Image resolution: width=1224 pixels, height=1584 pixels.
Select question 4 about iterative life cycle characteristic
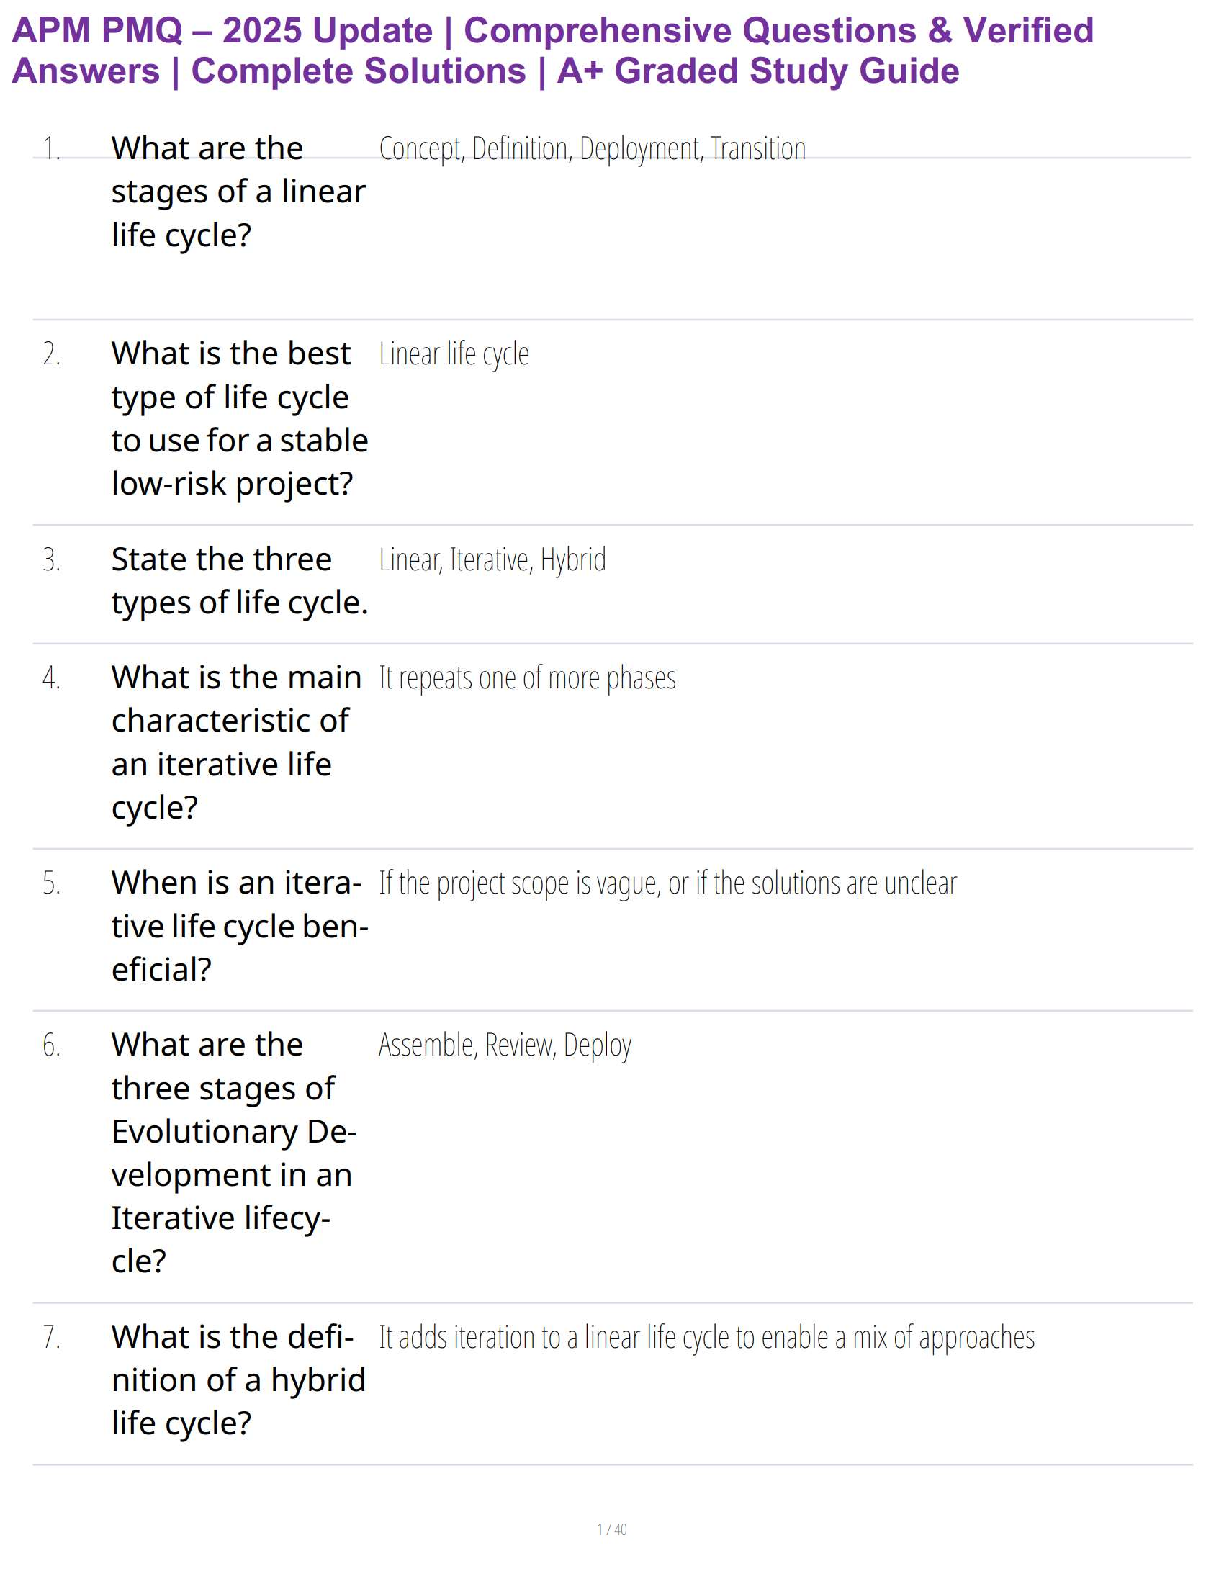[237, 742]
